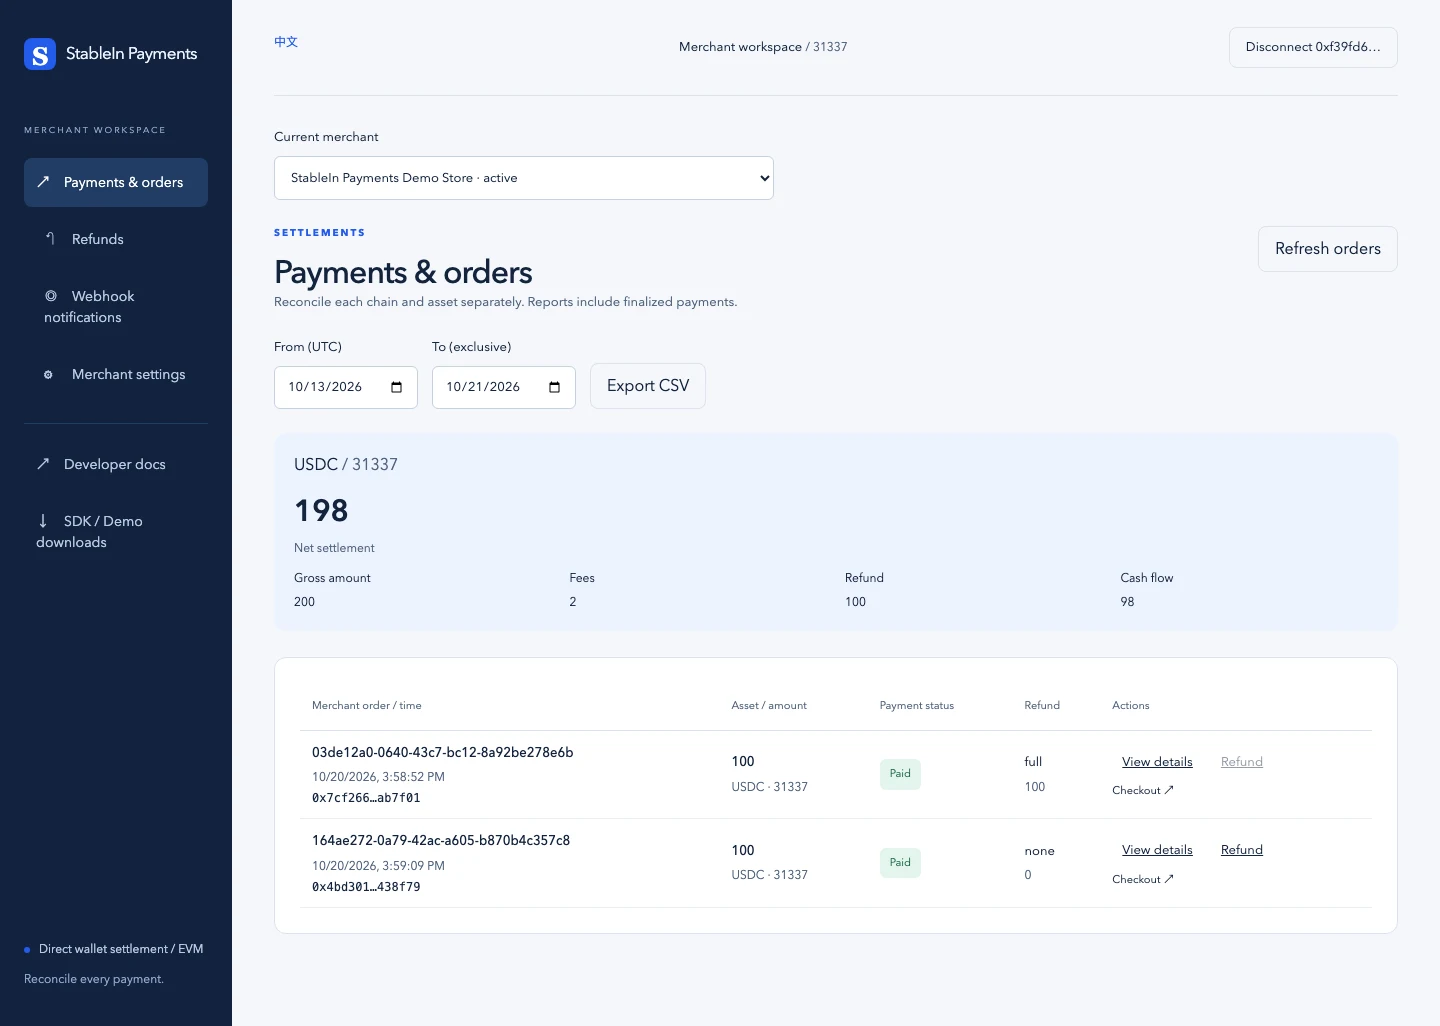Click wallet address 0x4bd301…438f79
This screenshot has height=1026, width=1440.
click(366, 887)
